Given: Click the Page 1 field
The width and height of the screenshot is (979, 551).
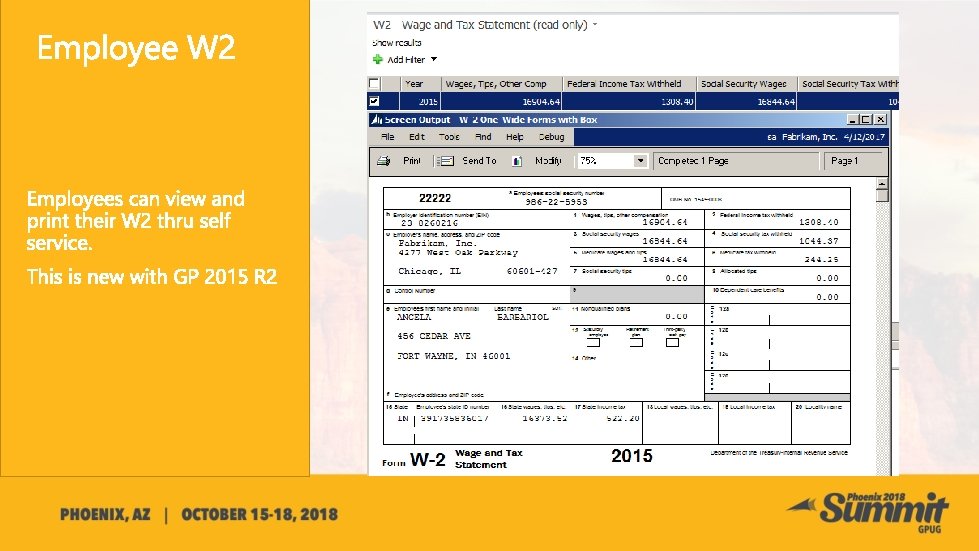Looking at the screenshot, I should [854, 161].
